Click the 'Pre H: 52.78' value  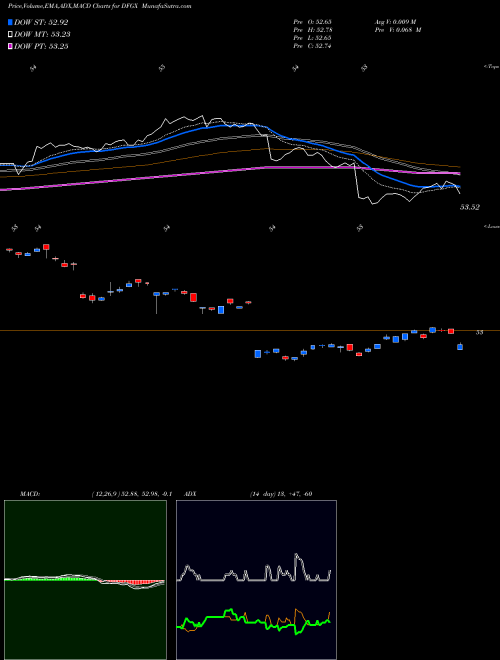pyautogui.click(x=313, y=30)
